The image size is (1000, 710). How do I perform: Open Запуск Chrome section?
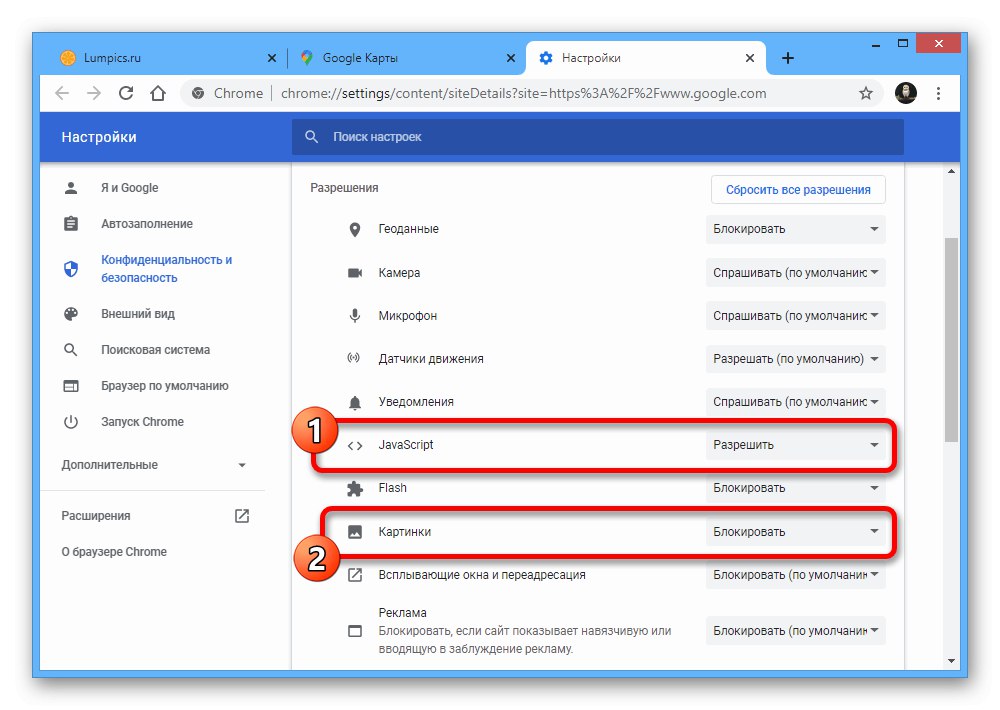pyautogui.click(x=142, y=422)
